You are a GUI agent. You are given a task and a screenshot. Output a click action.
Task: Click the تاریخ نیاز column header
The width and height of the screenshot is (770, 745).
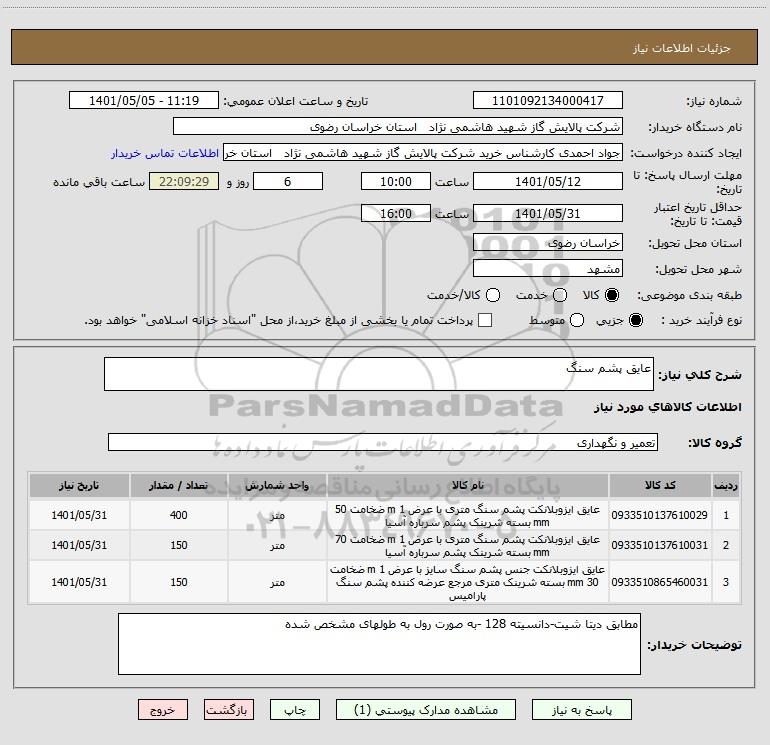click(x=79, y=485)
